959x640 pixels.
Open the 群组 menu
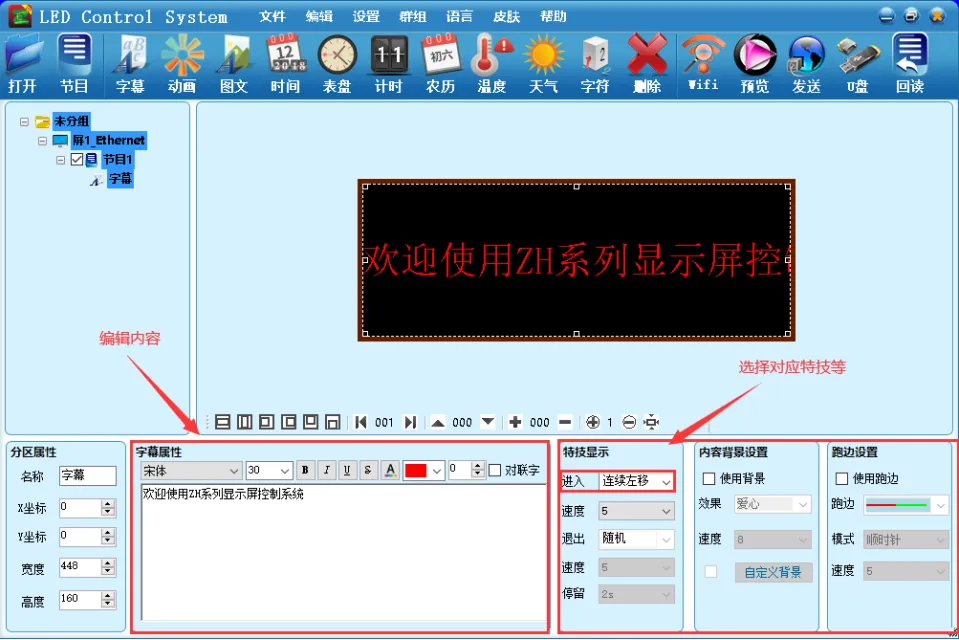(413, 17)
